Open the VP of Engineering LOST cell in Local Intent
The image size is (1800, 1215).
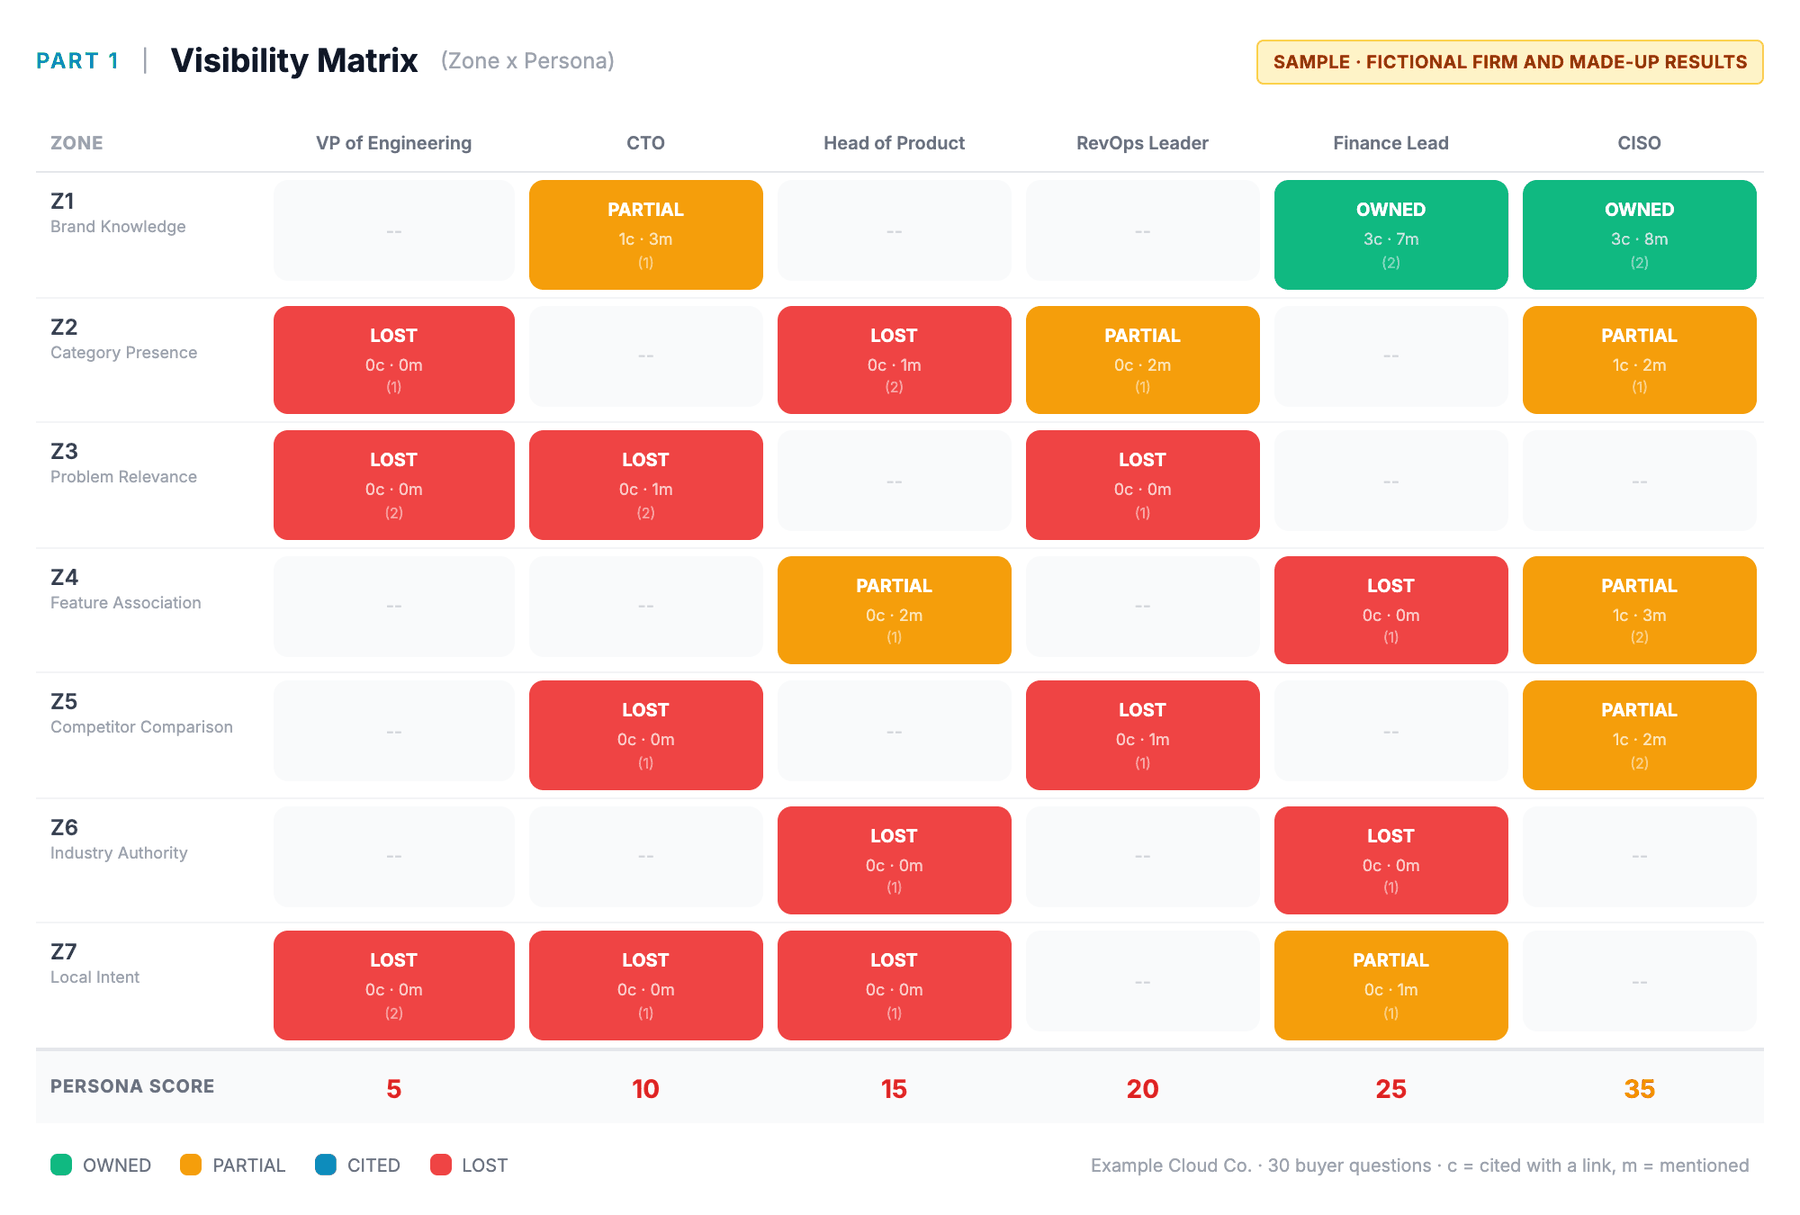[x=394, y=985]
